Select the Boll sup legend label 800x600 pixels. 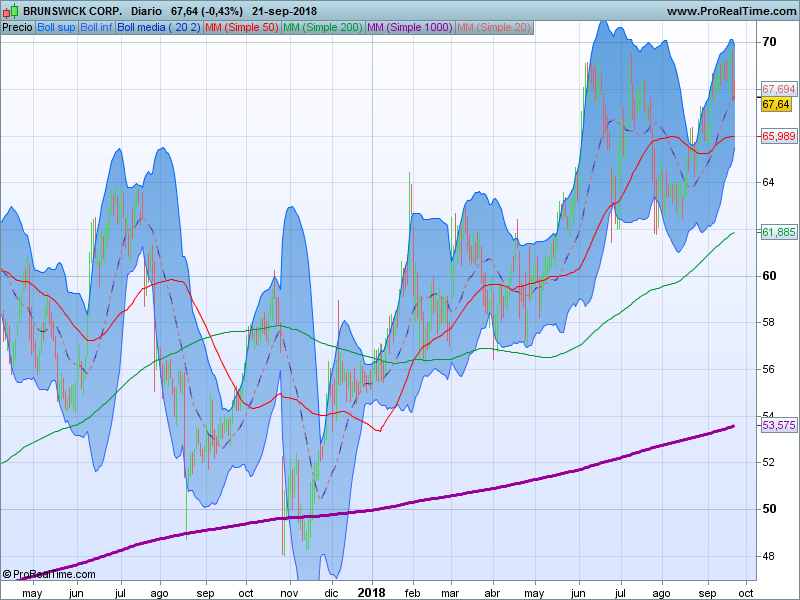click(x=56, y=28)
